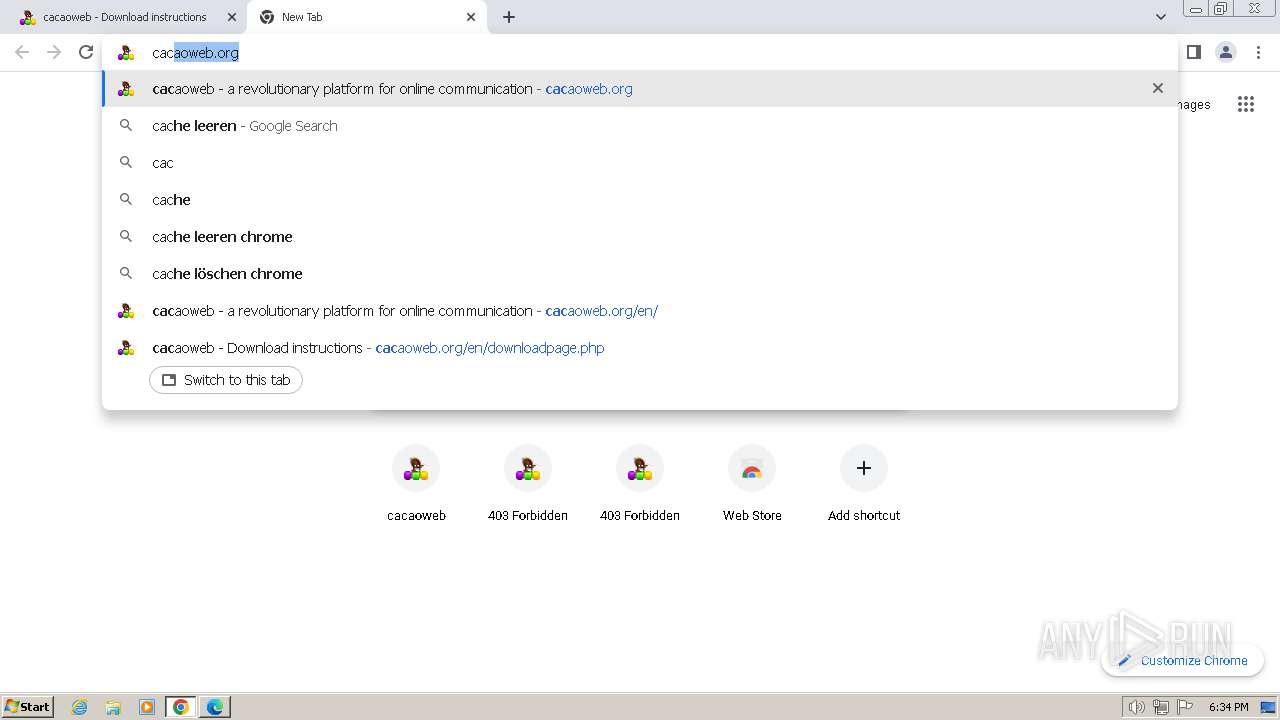1280x720 pixels.
Task: Open Windows Media Player from taskbar
Action: tap(147, 707)
